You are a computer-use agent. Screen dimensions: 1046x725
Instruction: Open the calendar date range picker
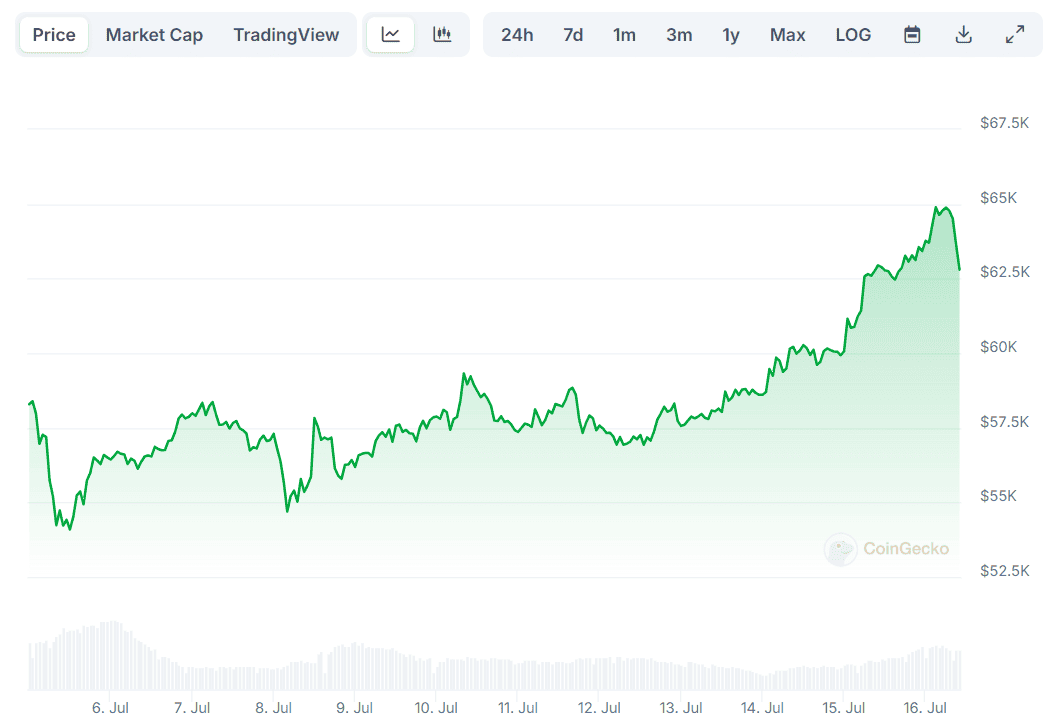(x=912, y=35)
